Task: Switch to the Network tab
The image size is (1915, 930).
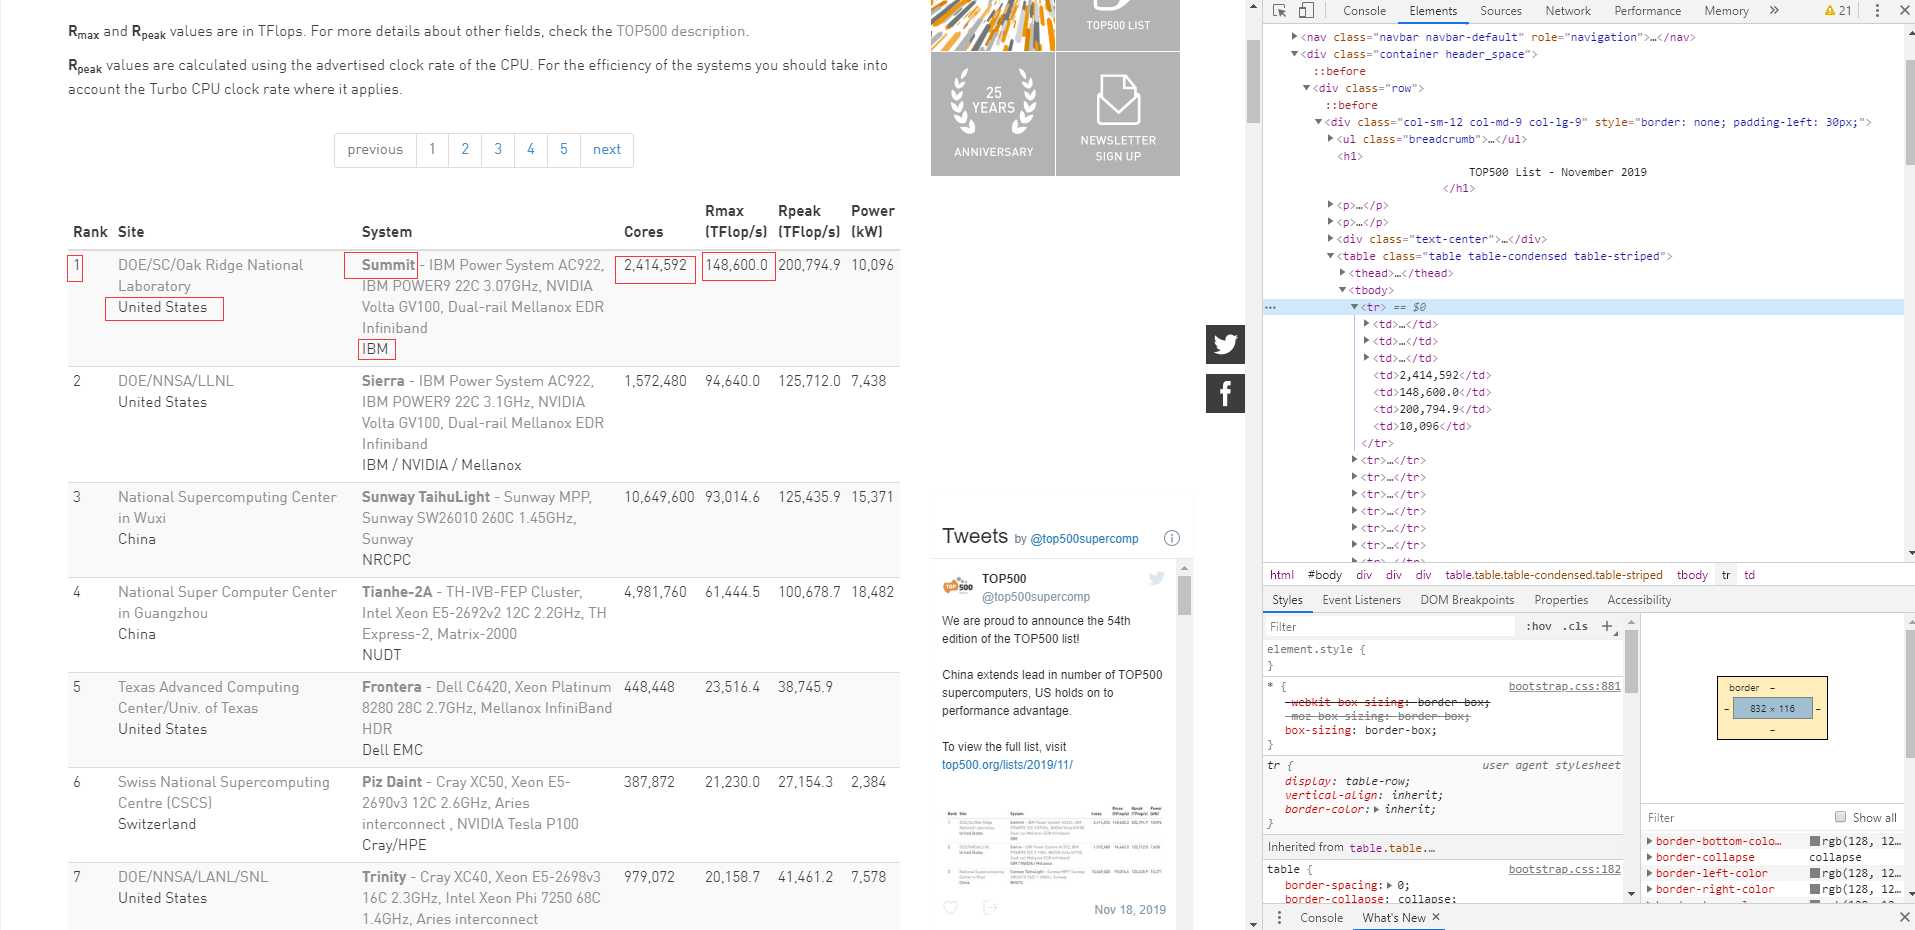Action: pyautogui.click(x=1568, y=11)
